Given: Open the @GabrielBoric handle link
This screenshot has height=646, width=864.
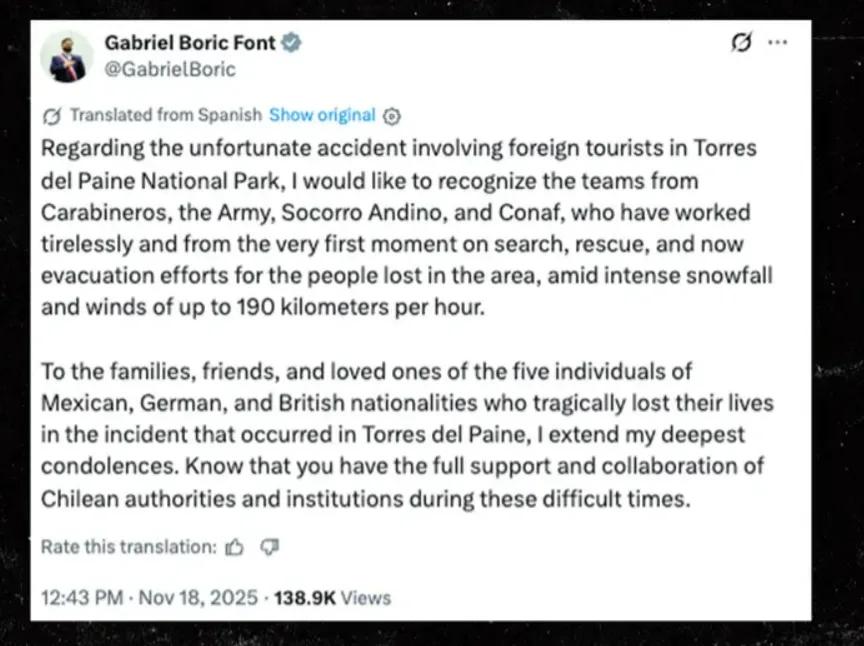Looking at the screenshot, I should pos(170,69).
